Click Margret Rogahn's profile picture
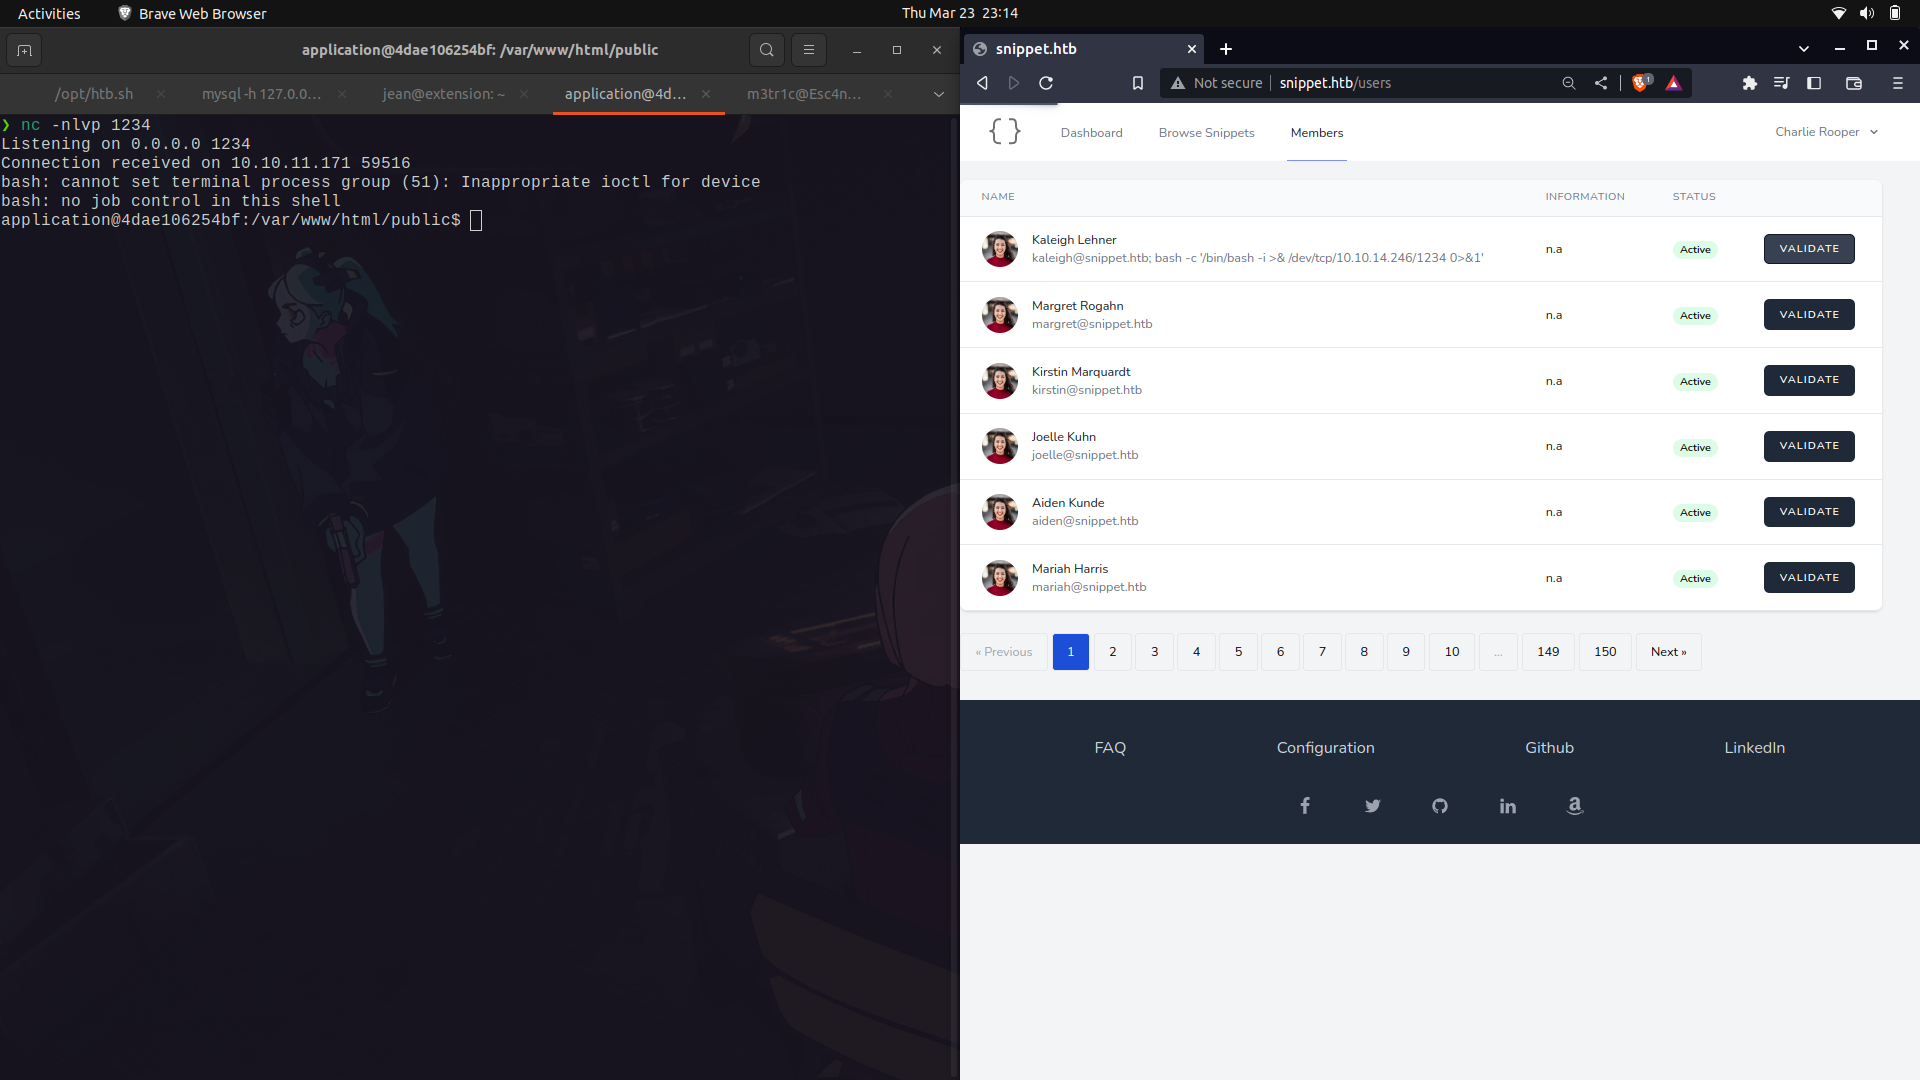The image size is (1920, 1080). pos(999,314)
